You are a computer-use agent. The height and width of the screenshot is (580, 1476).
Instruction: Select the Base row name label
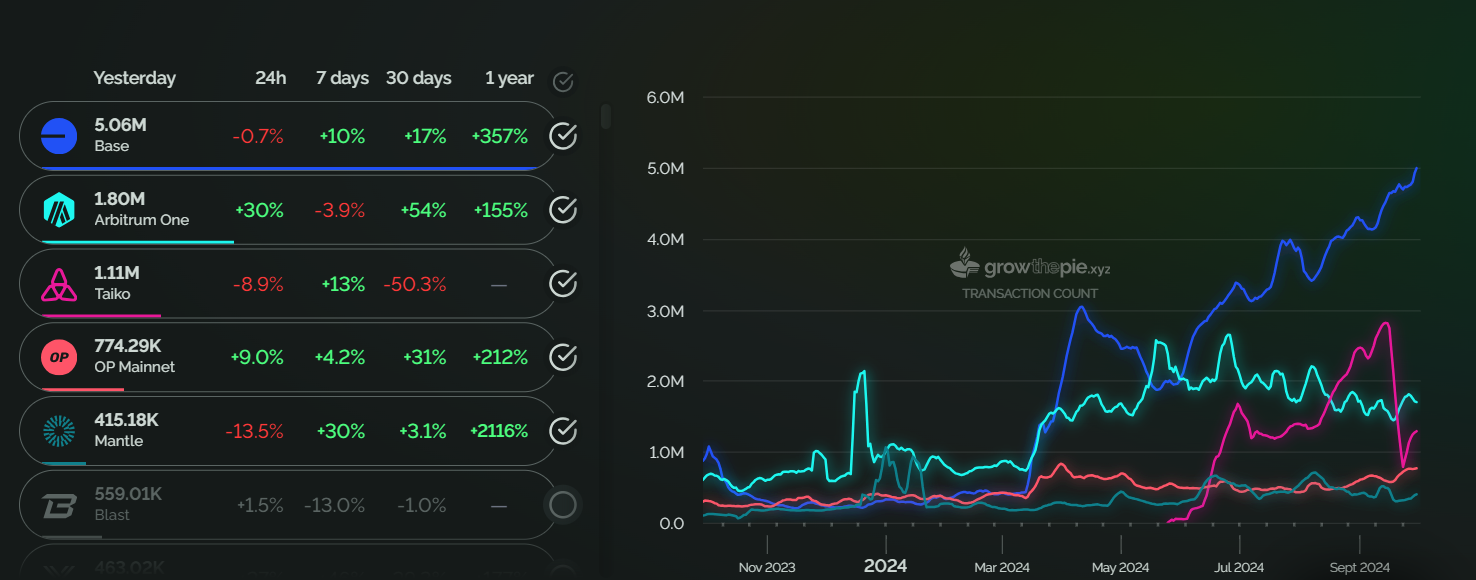click(112, 146)
